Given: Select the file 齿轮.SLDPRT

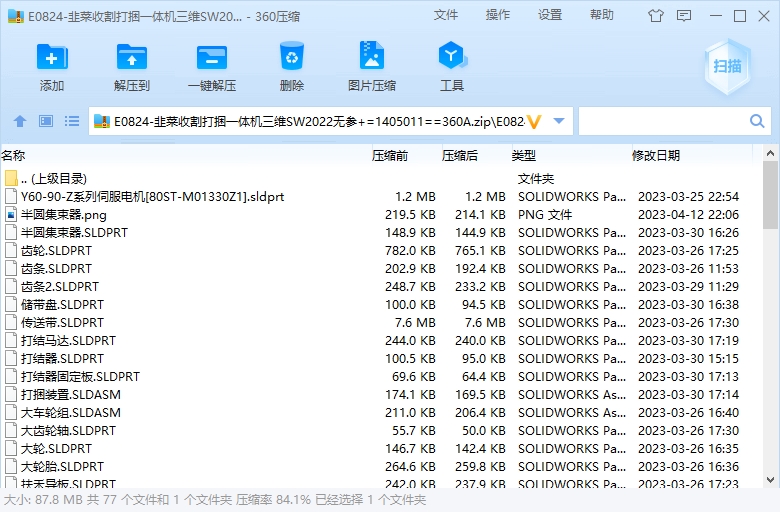Looking at the screenshot, I should (381, 251).
